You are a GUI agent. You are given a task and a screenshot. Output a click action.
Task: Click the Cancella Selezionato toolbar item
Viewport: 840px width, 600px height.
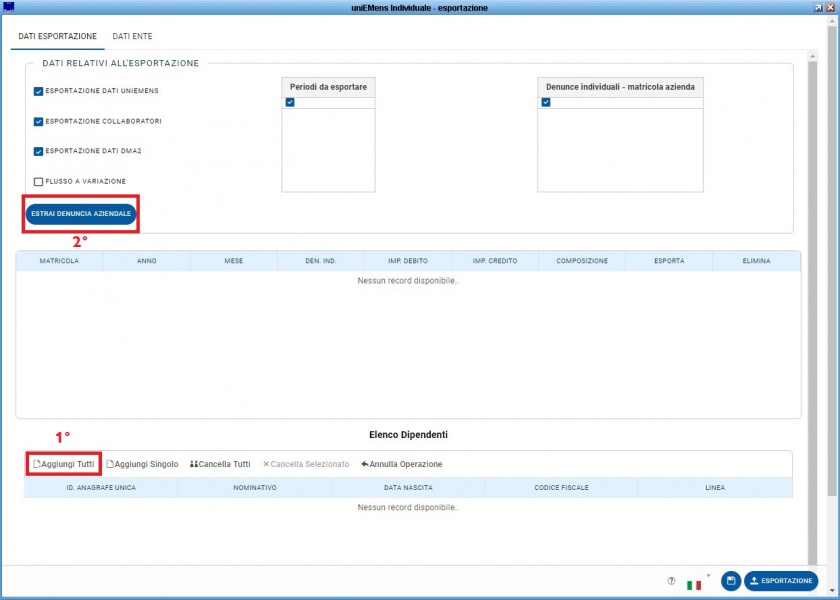pos(306,464)
